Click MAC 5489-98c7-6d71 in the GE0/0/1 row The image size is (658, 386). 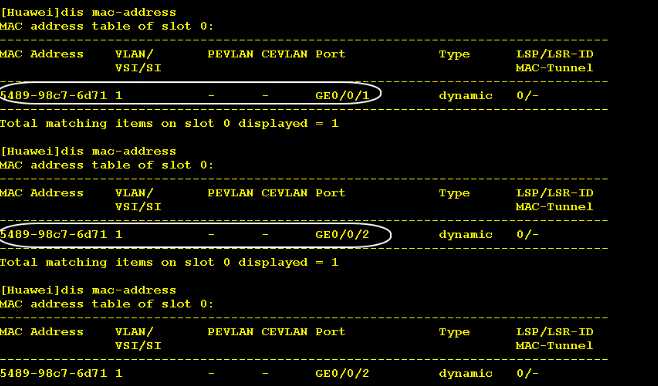click(53, 96)
